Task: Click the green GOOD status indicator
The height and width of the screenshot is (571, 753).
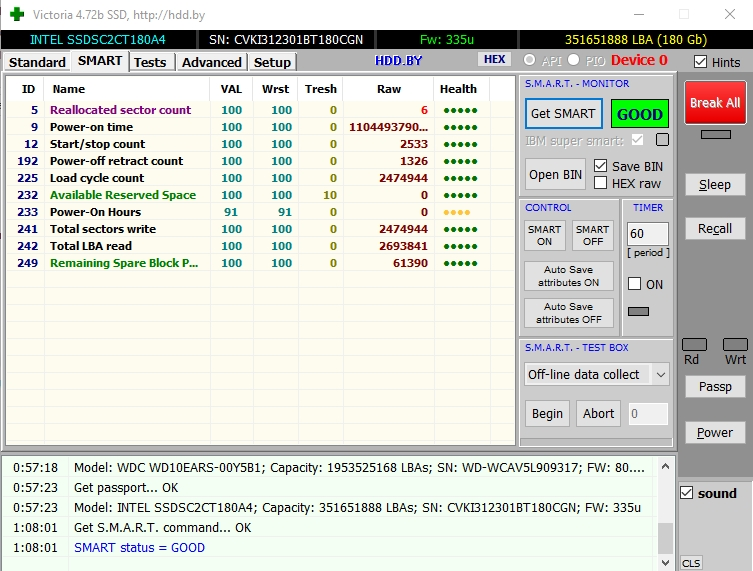Action: tap(639, 114)
